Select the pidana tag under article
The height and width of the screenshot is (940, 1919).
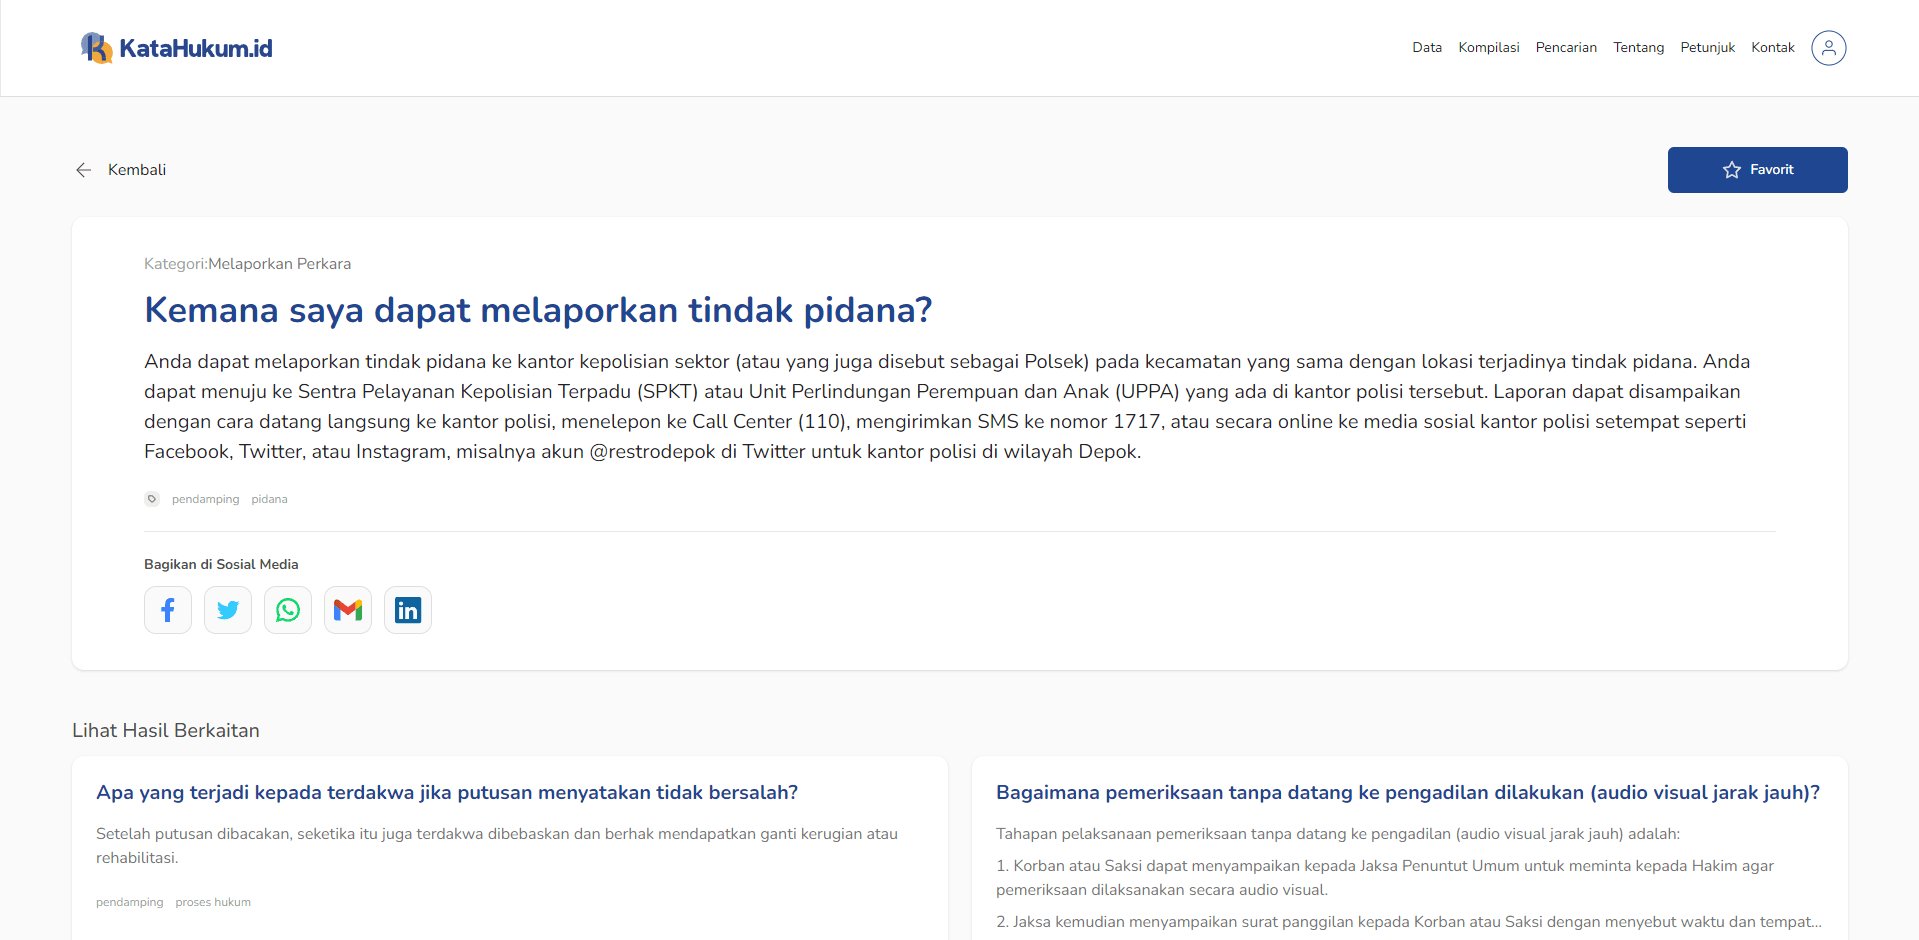pyautogui.click(x=269, y=499)
